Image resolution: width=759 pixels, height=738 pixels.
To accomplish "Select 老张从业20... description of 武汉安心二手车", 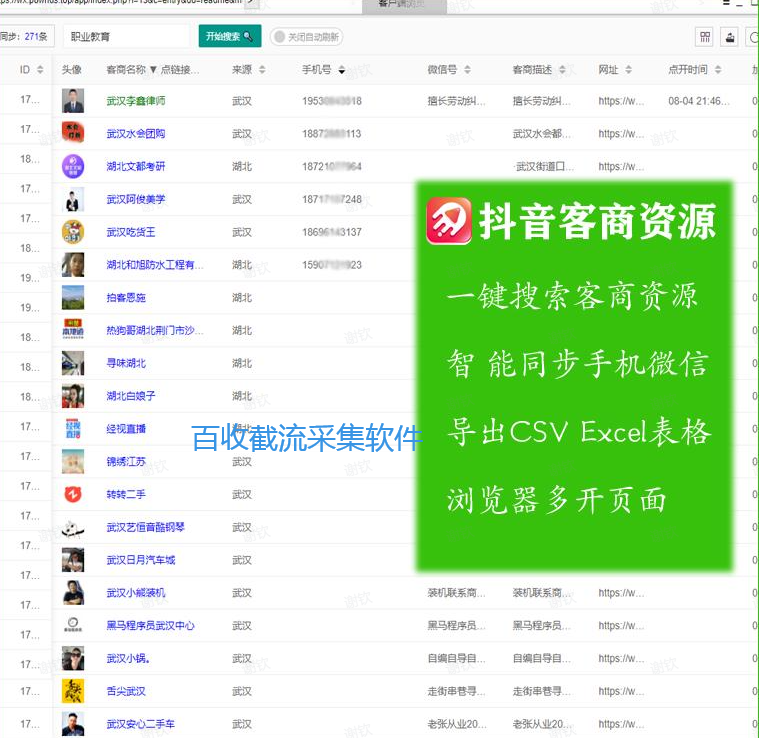I will click(x=542, y=724).
